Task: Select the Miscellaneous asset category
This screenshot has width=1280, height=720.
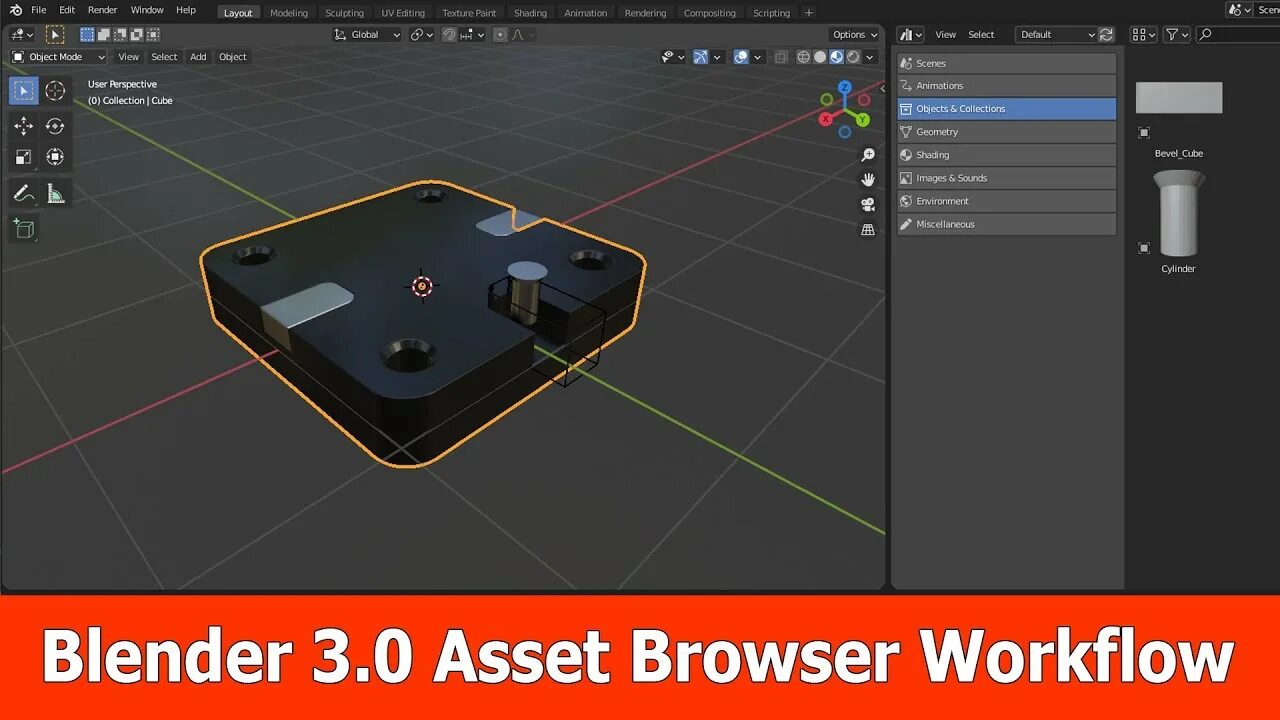Action: [x=1006, y=224]
